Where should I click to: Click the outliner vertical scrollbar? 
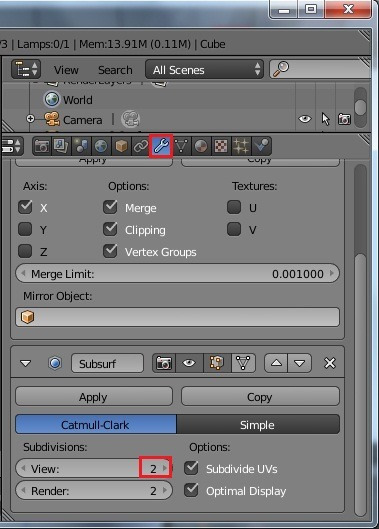[361, 107]
